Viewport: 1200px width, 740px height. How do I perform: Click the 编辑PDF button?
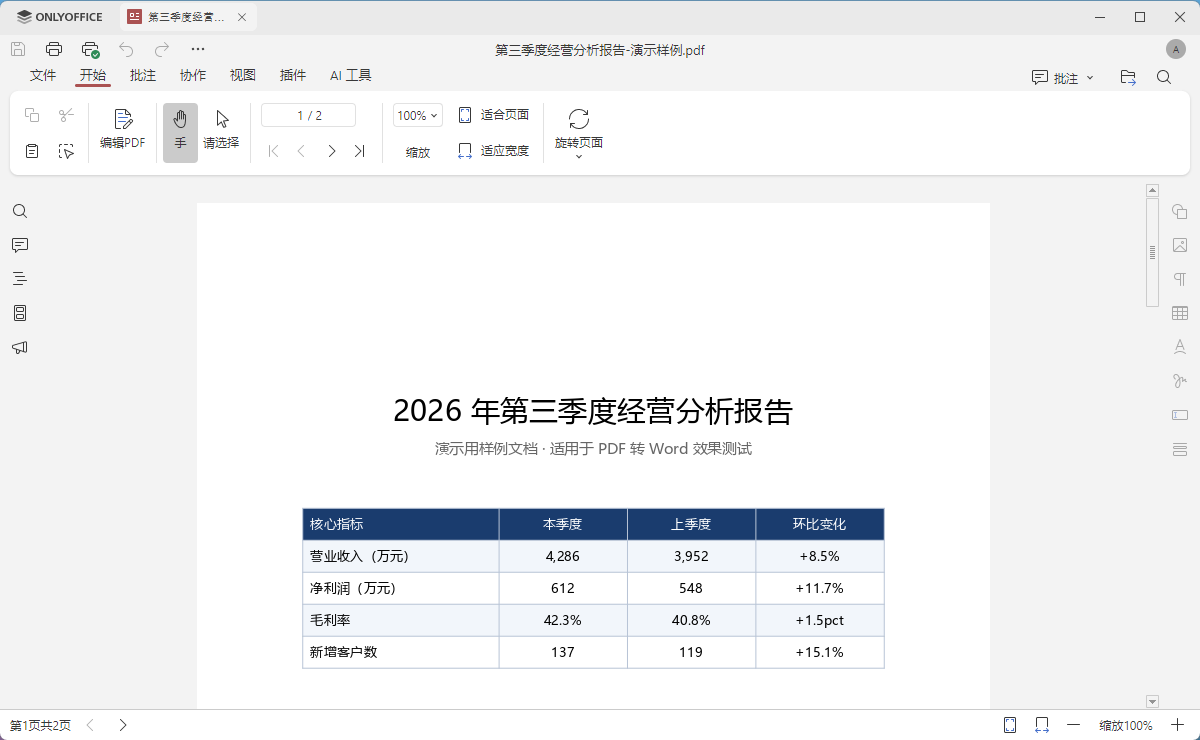click(123, 130)
